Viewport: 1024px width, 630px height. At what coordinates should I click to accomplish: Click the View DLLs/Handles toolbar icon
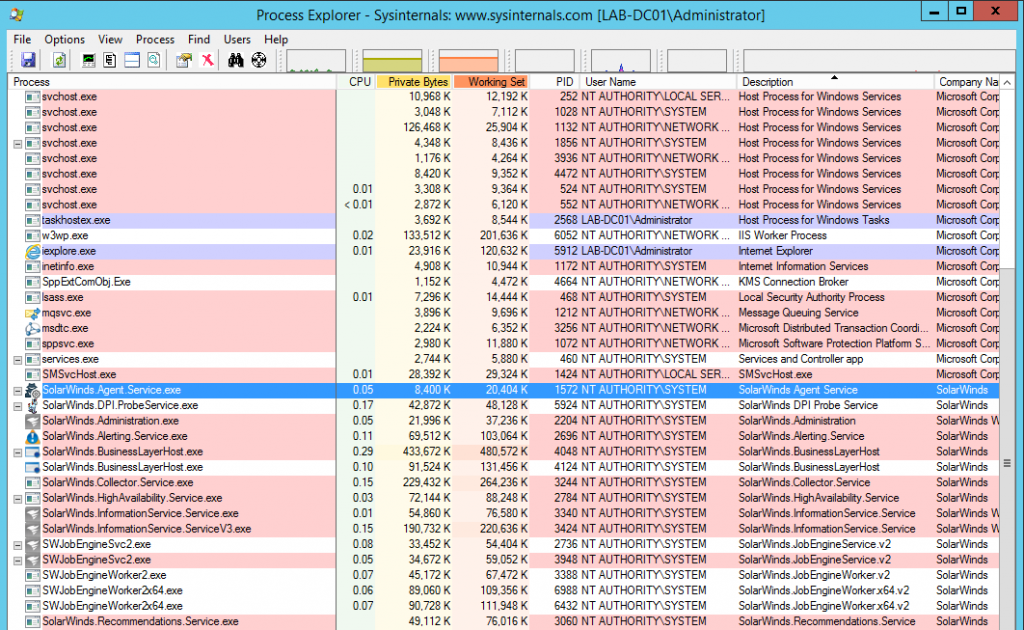pos(153,60)
